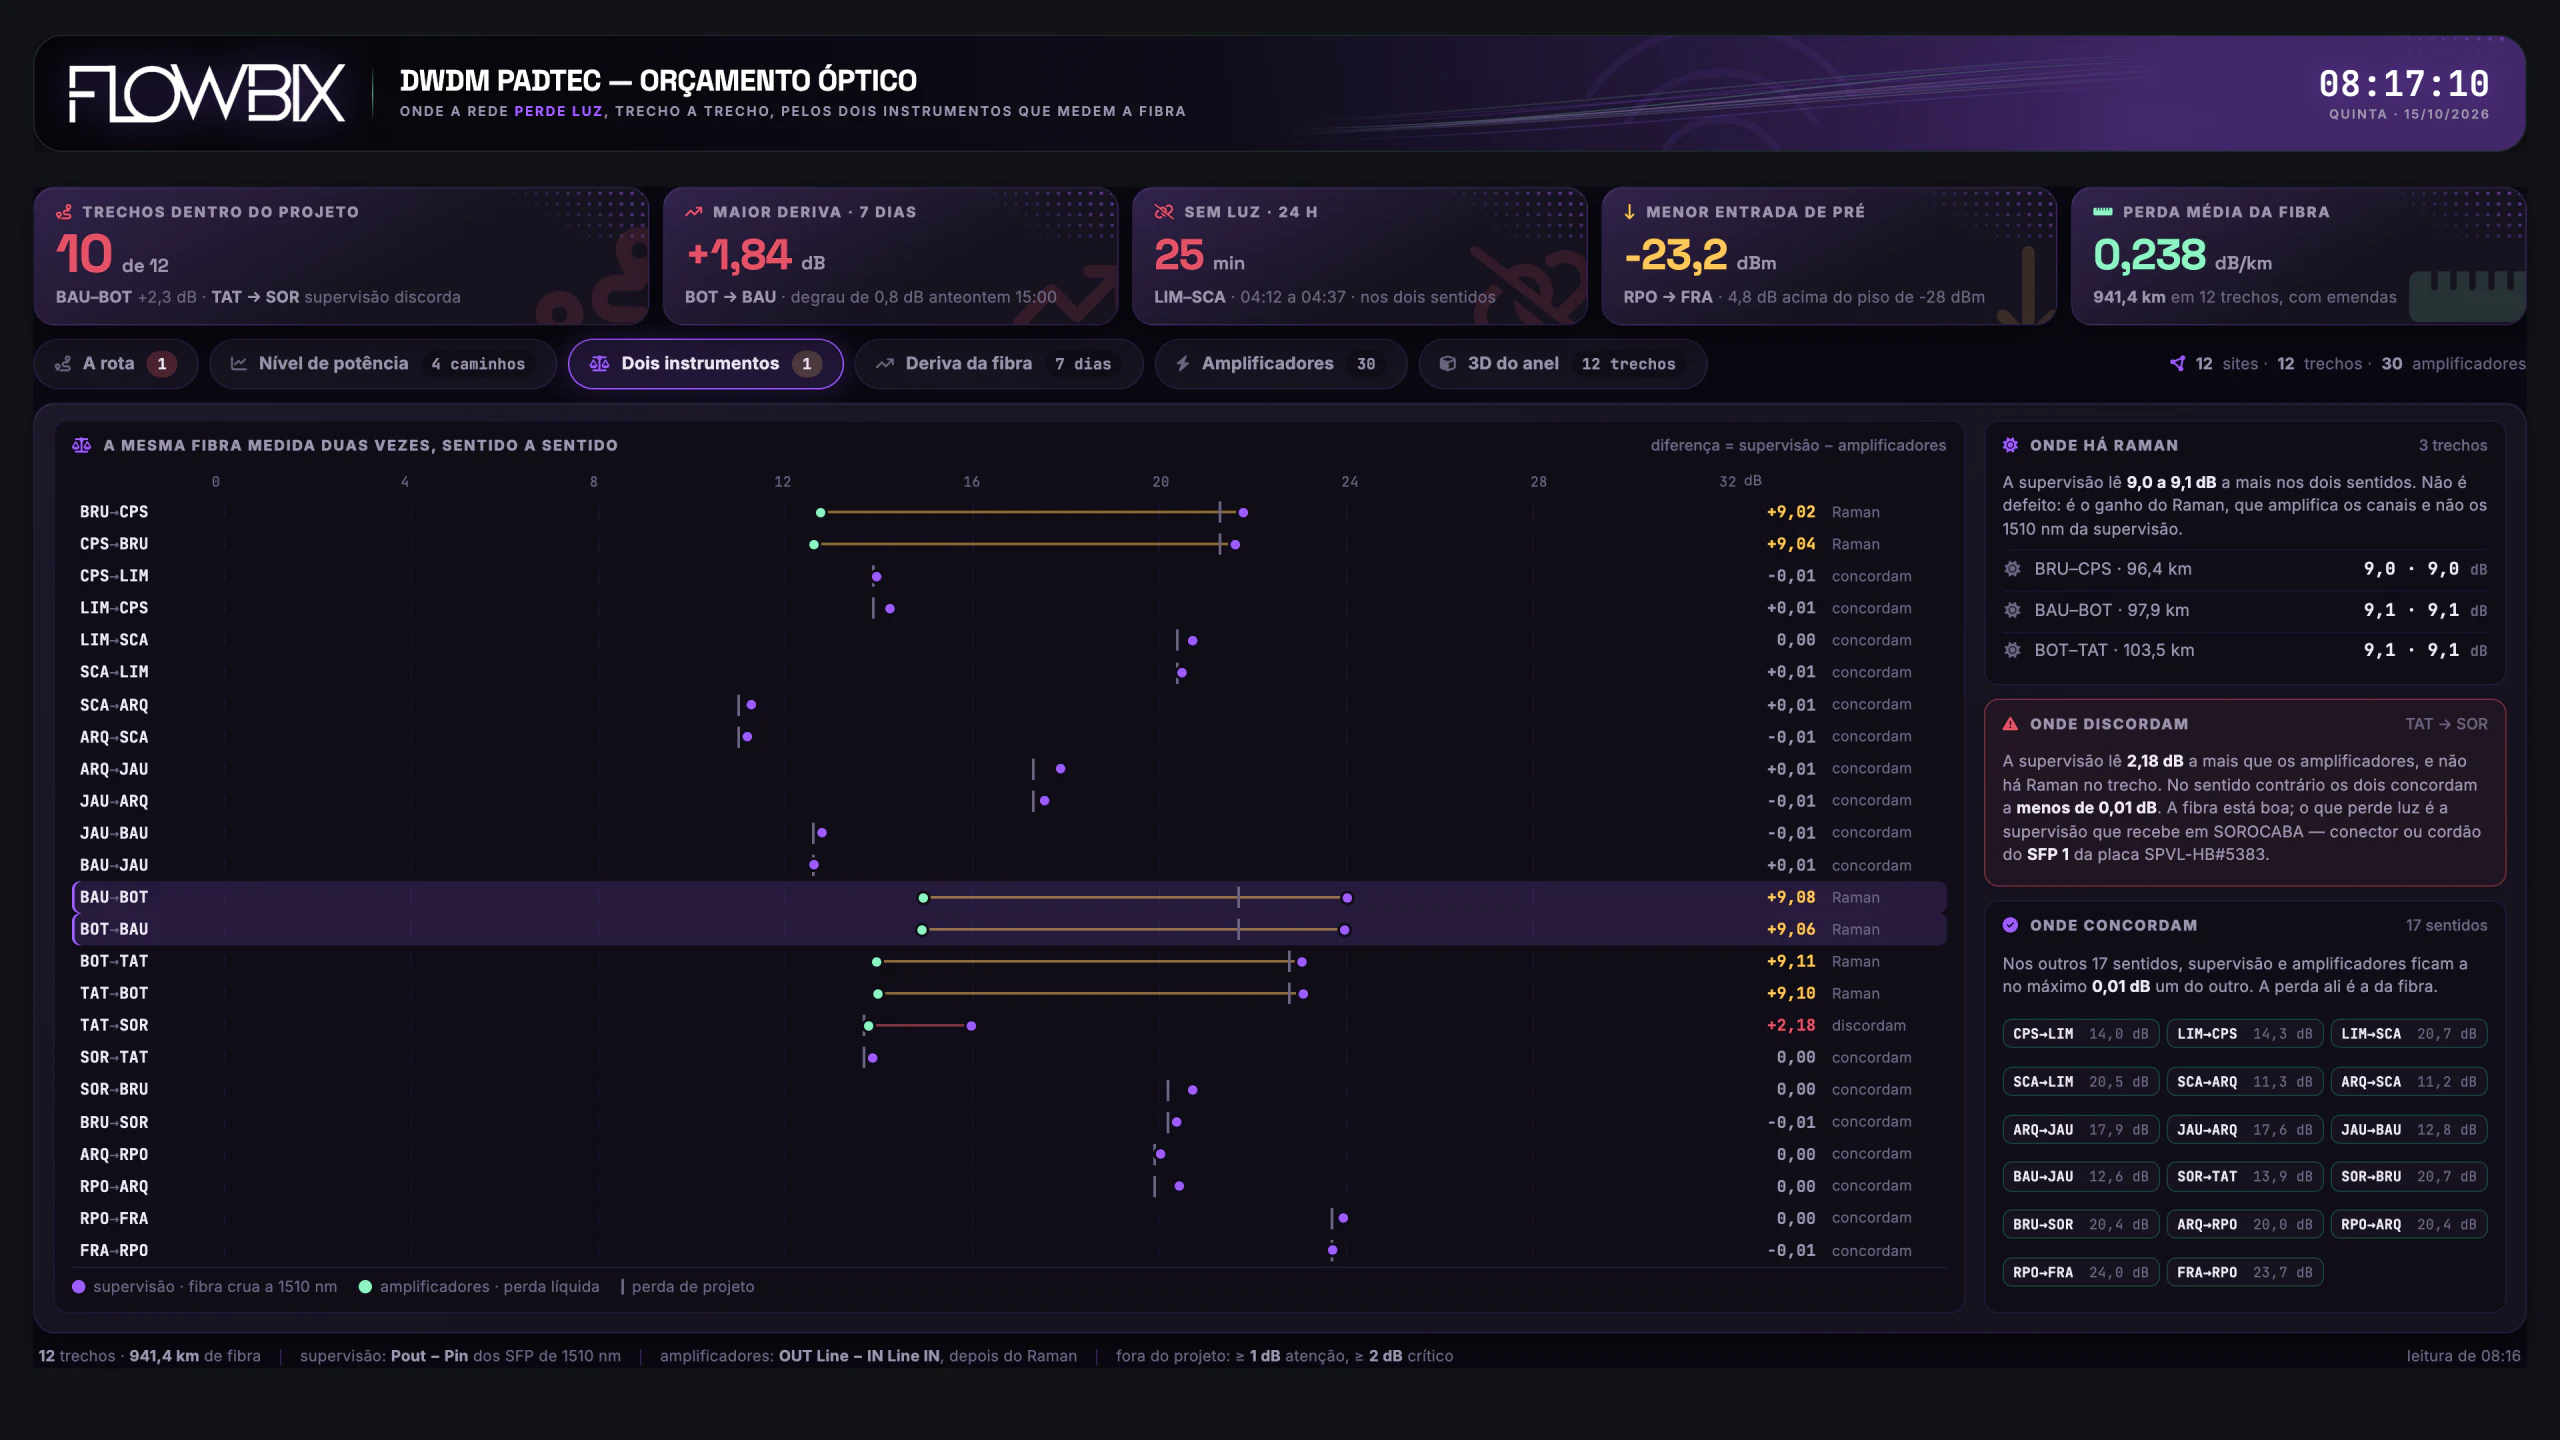Viewport: 2560px width, 1440px height.
Task: Click the broken-link icon in Sem luz card
Action: pos(1163,212)
